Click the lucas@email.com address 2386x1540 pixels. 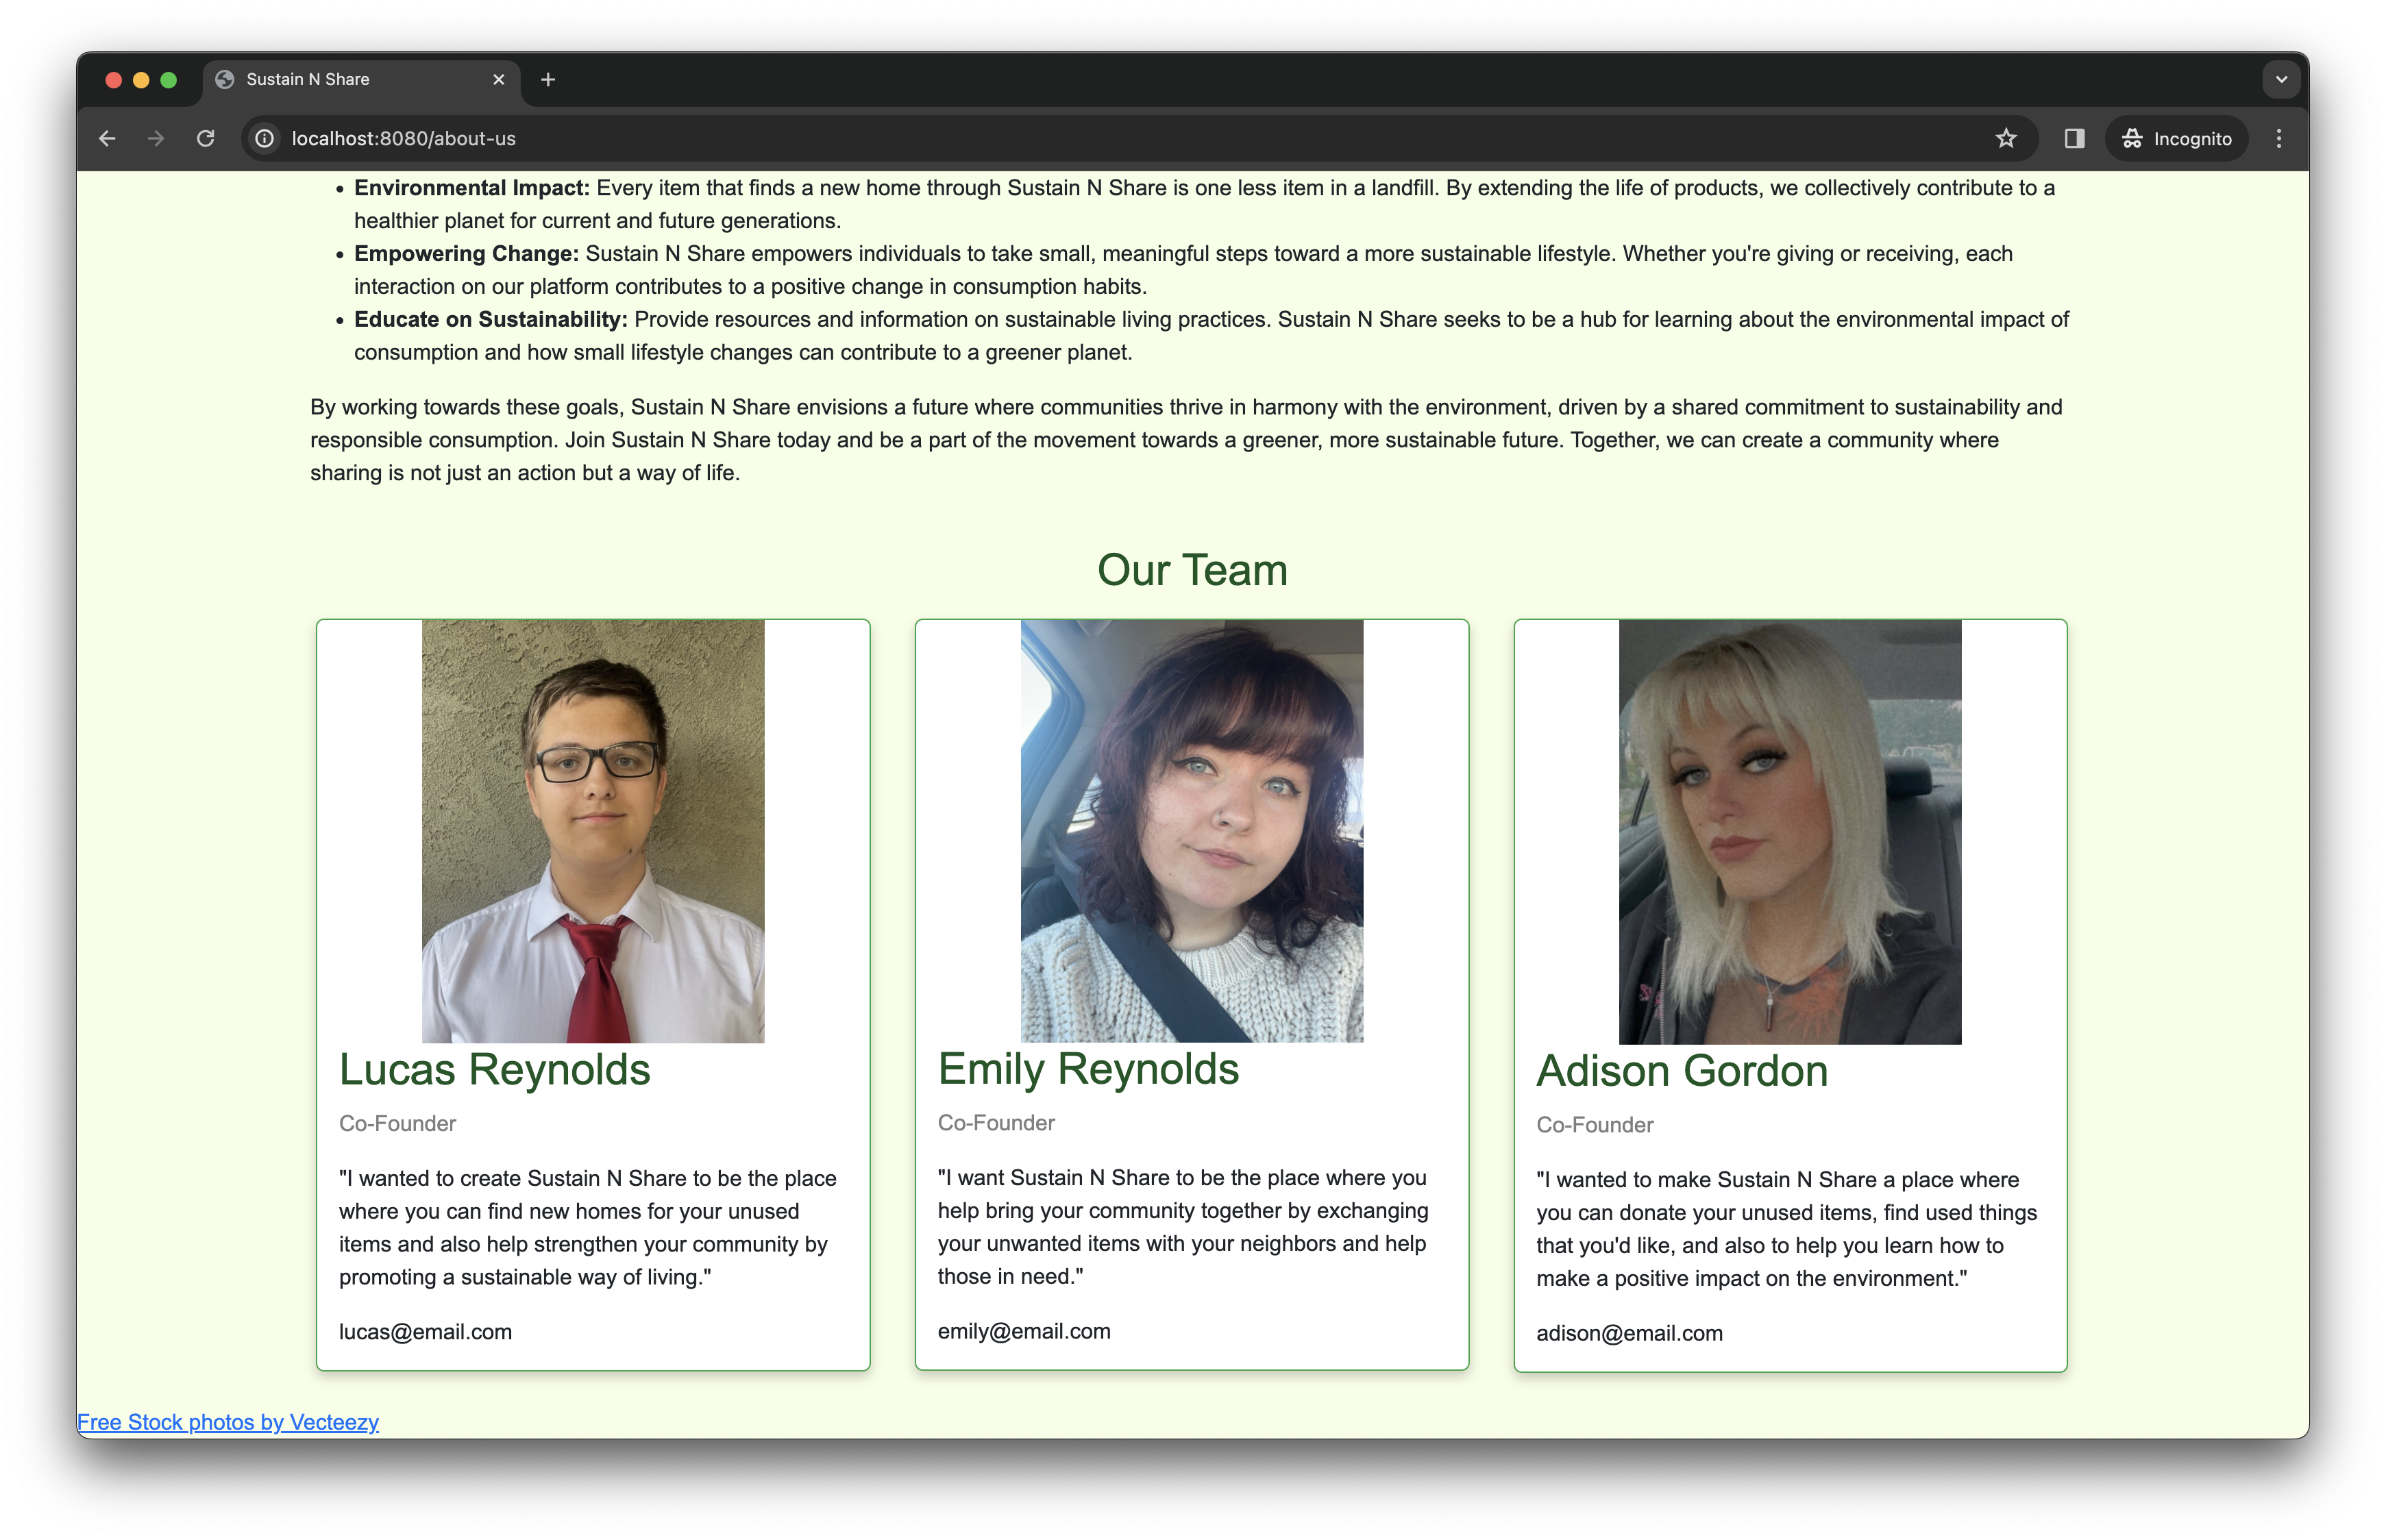click(425, 1332)
